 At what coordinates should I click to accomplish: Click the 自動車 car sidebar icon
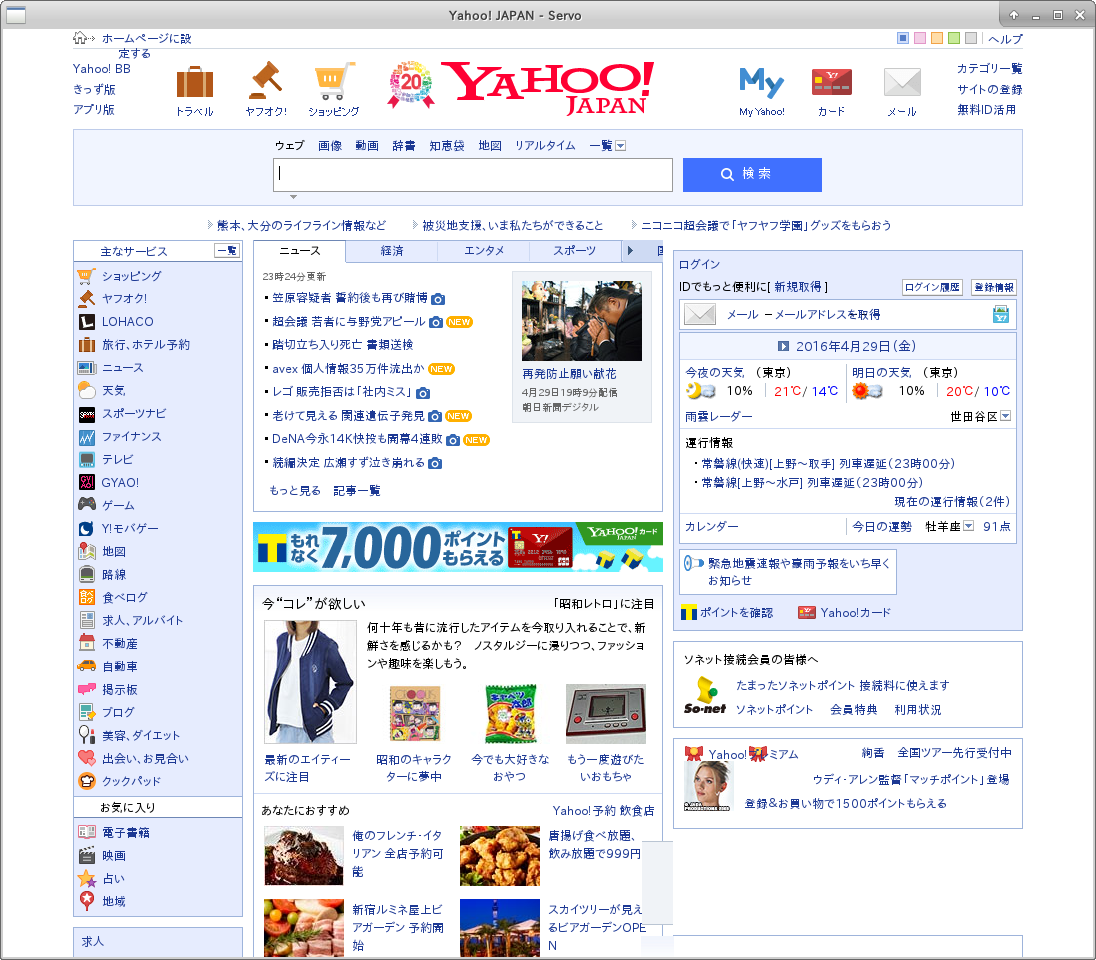click(87, 666)
